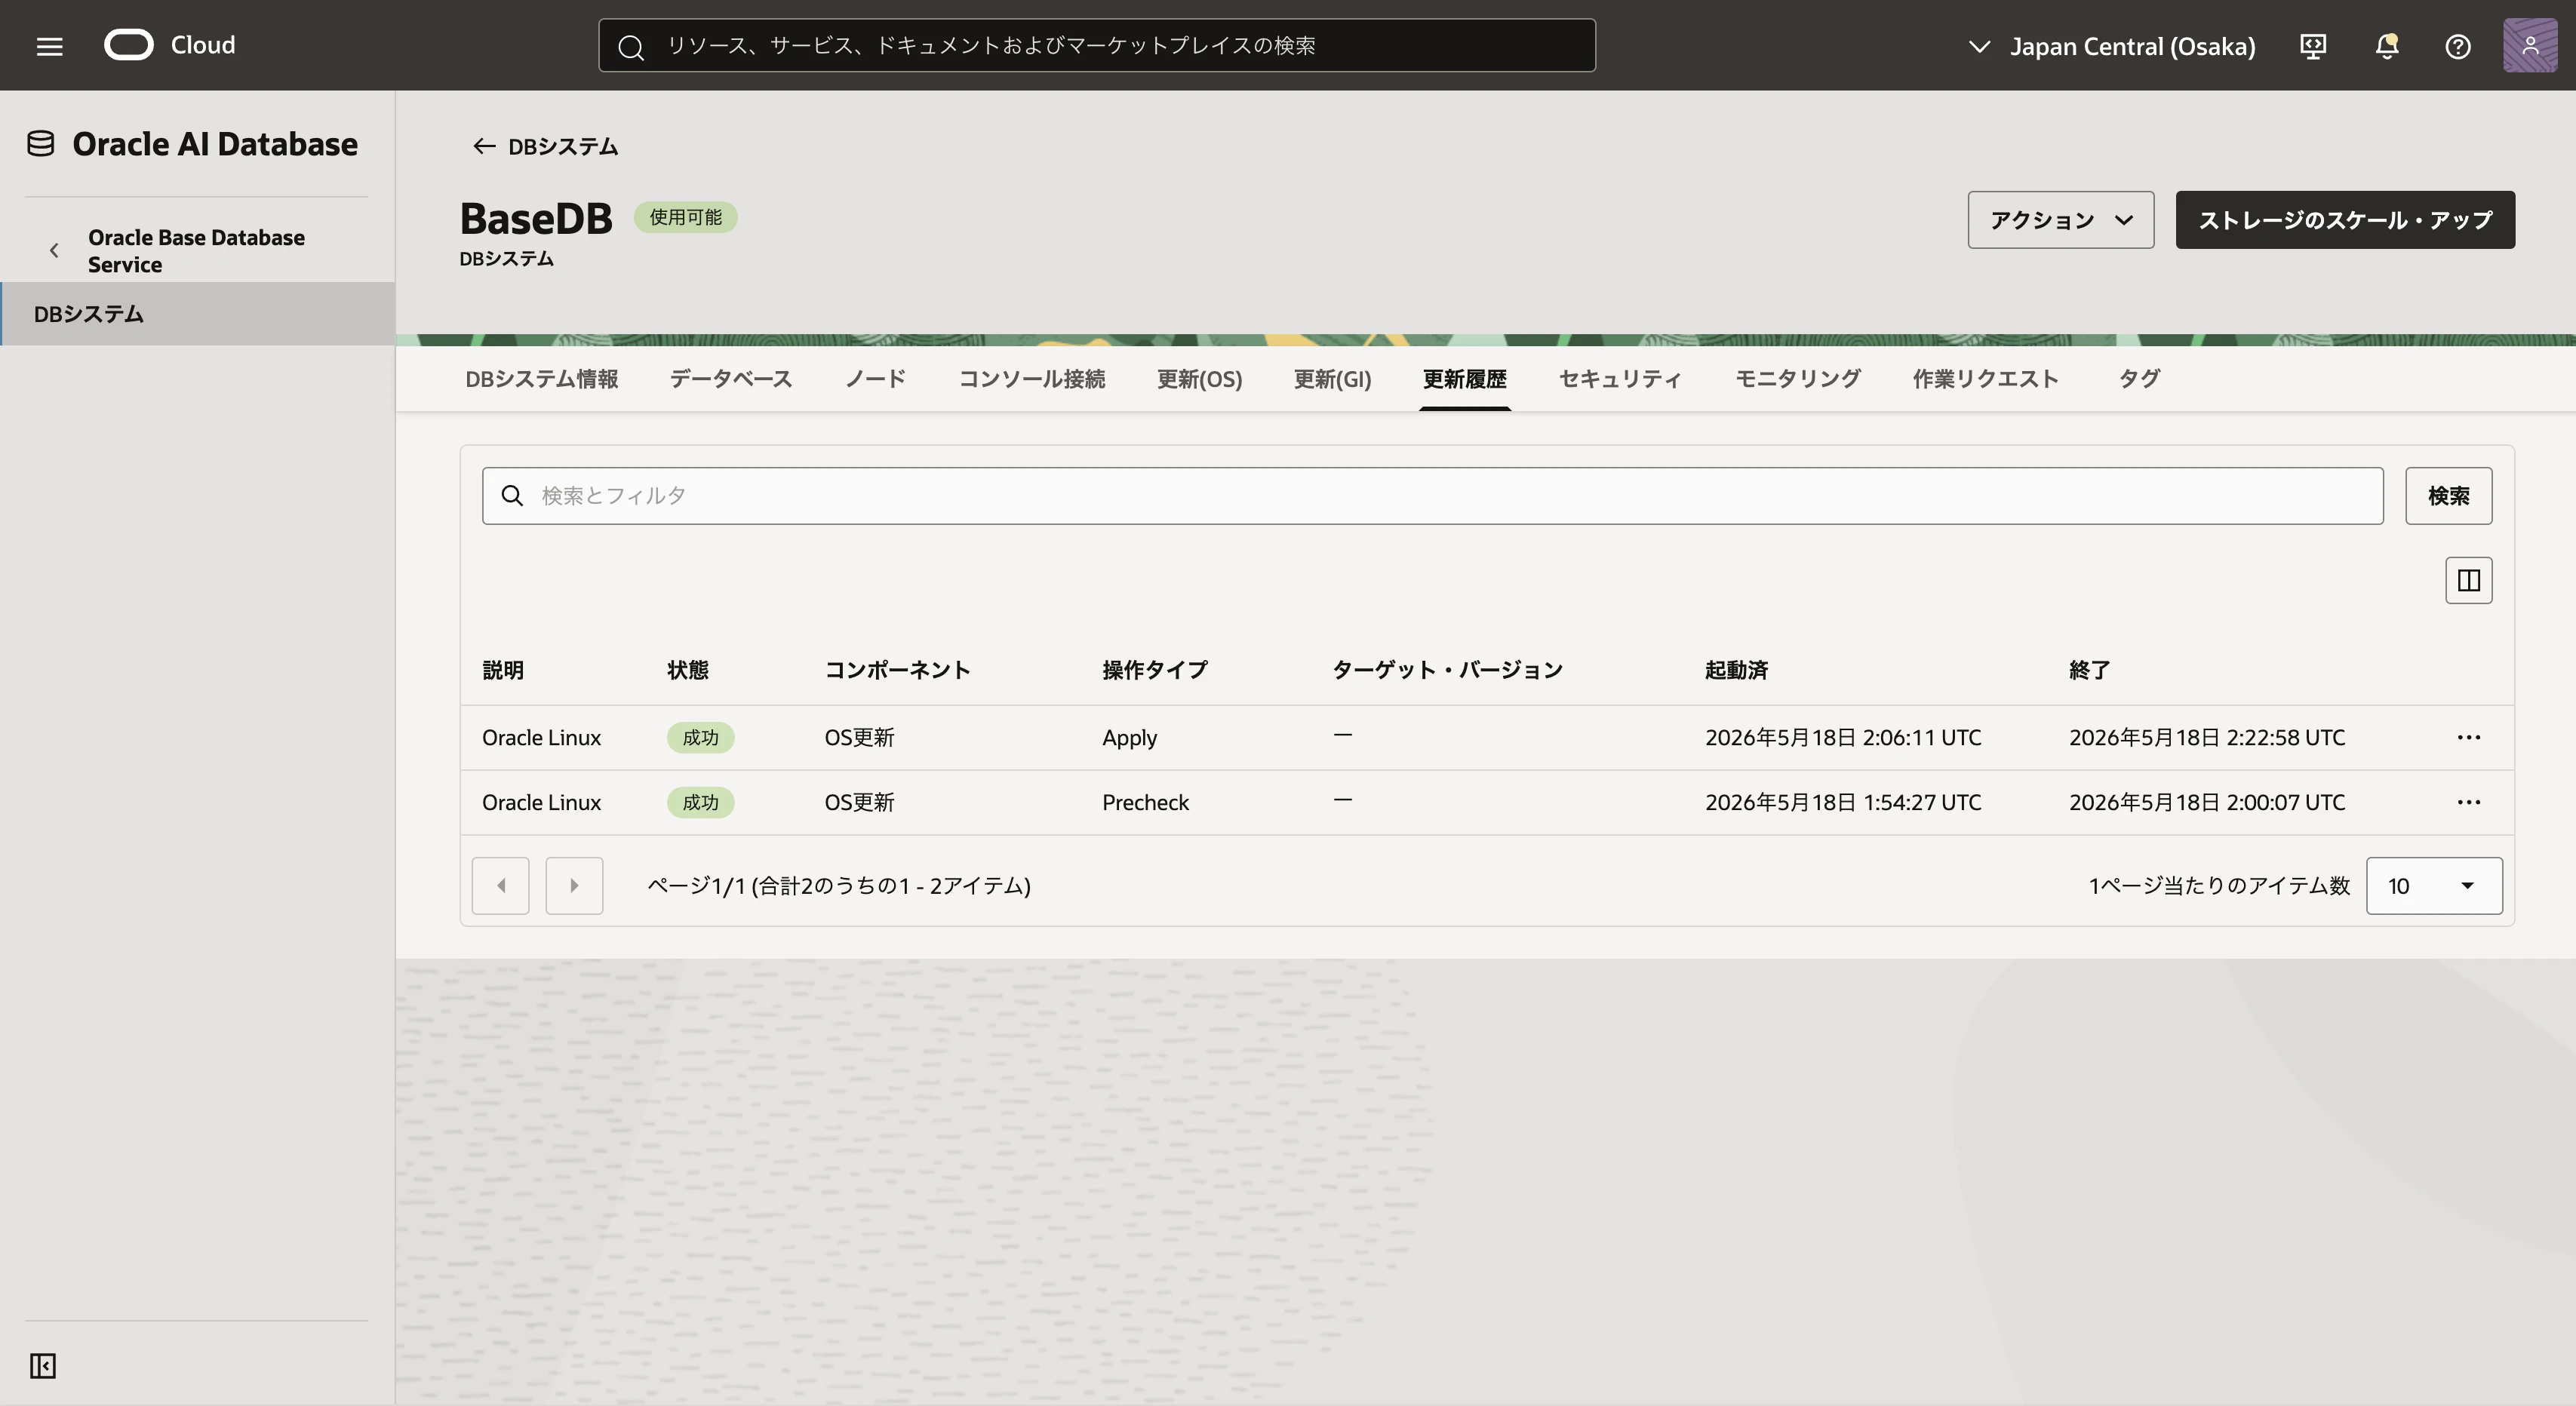Viewport: 2576px width, 1406px height.
Task: Focus the global resource search field
Action: pyautogui.click(x=1097, y=45)
